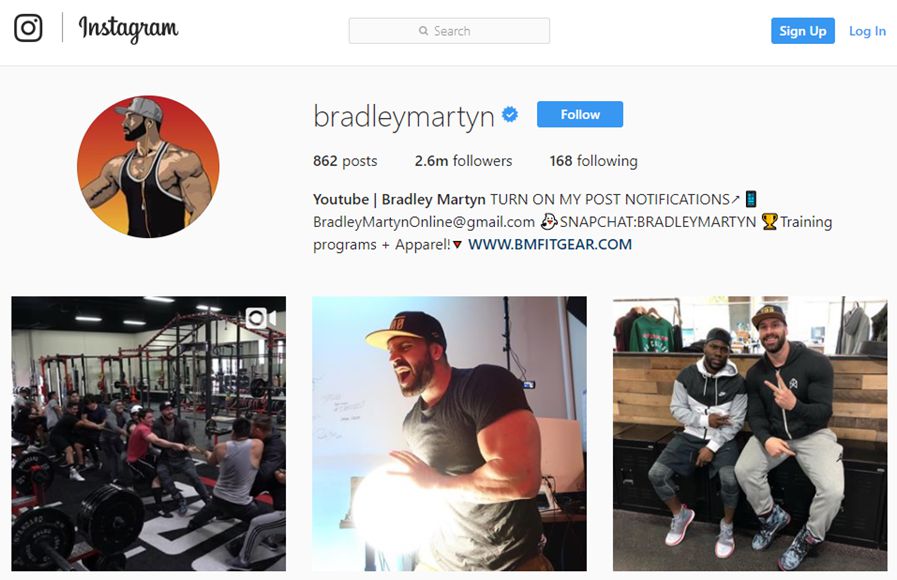Click the Instagram camera logo icon
The width and height of the screenshot is (897, 580).
click(28, 27)
